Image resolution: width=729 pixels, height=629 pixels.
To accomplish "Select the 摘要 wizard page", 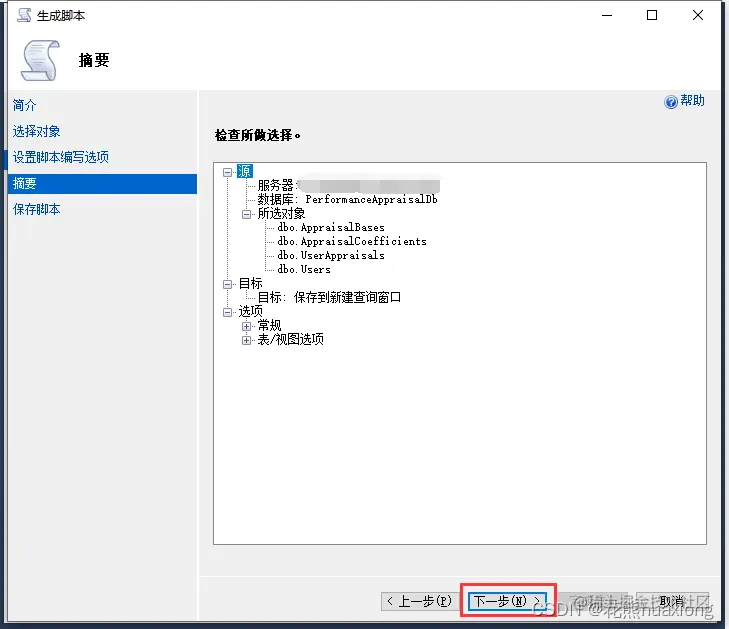I will tap(102, 184).
